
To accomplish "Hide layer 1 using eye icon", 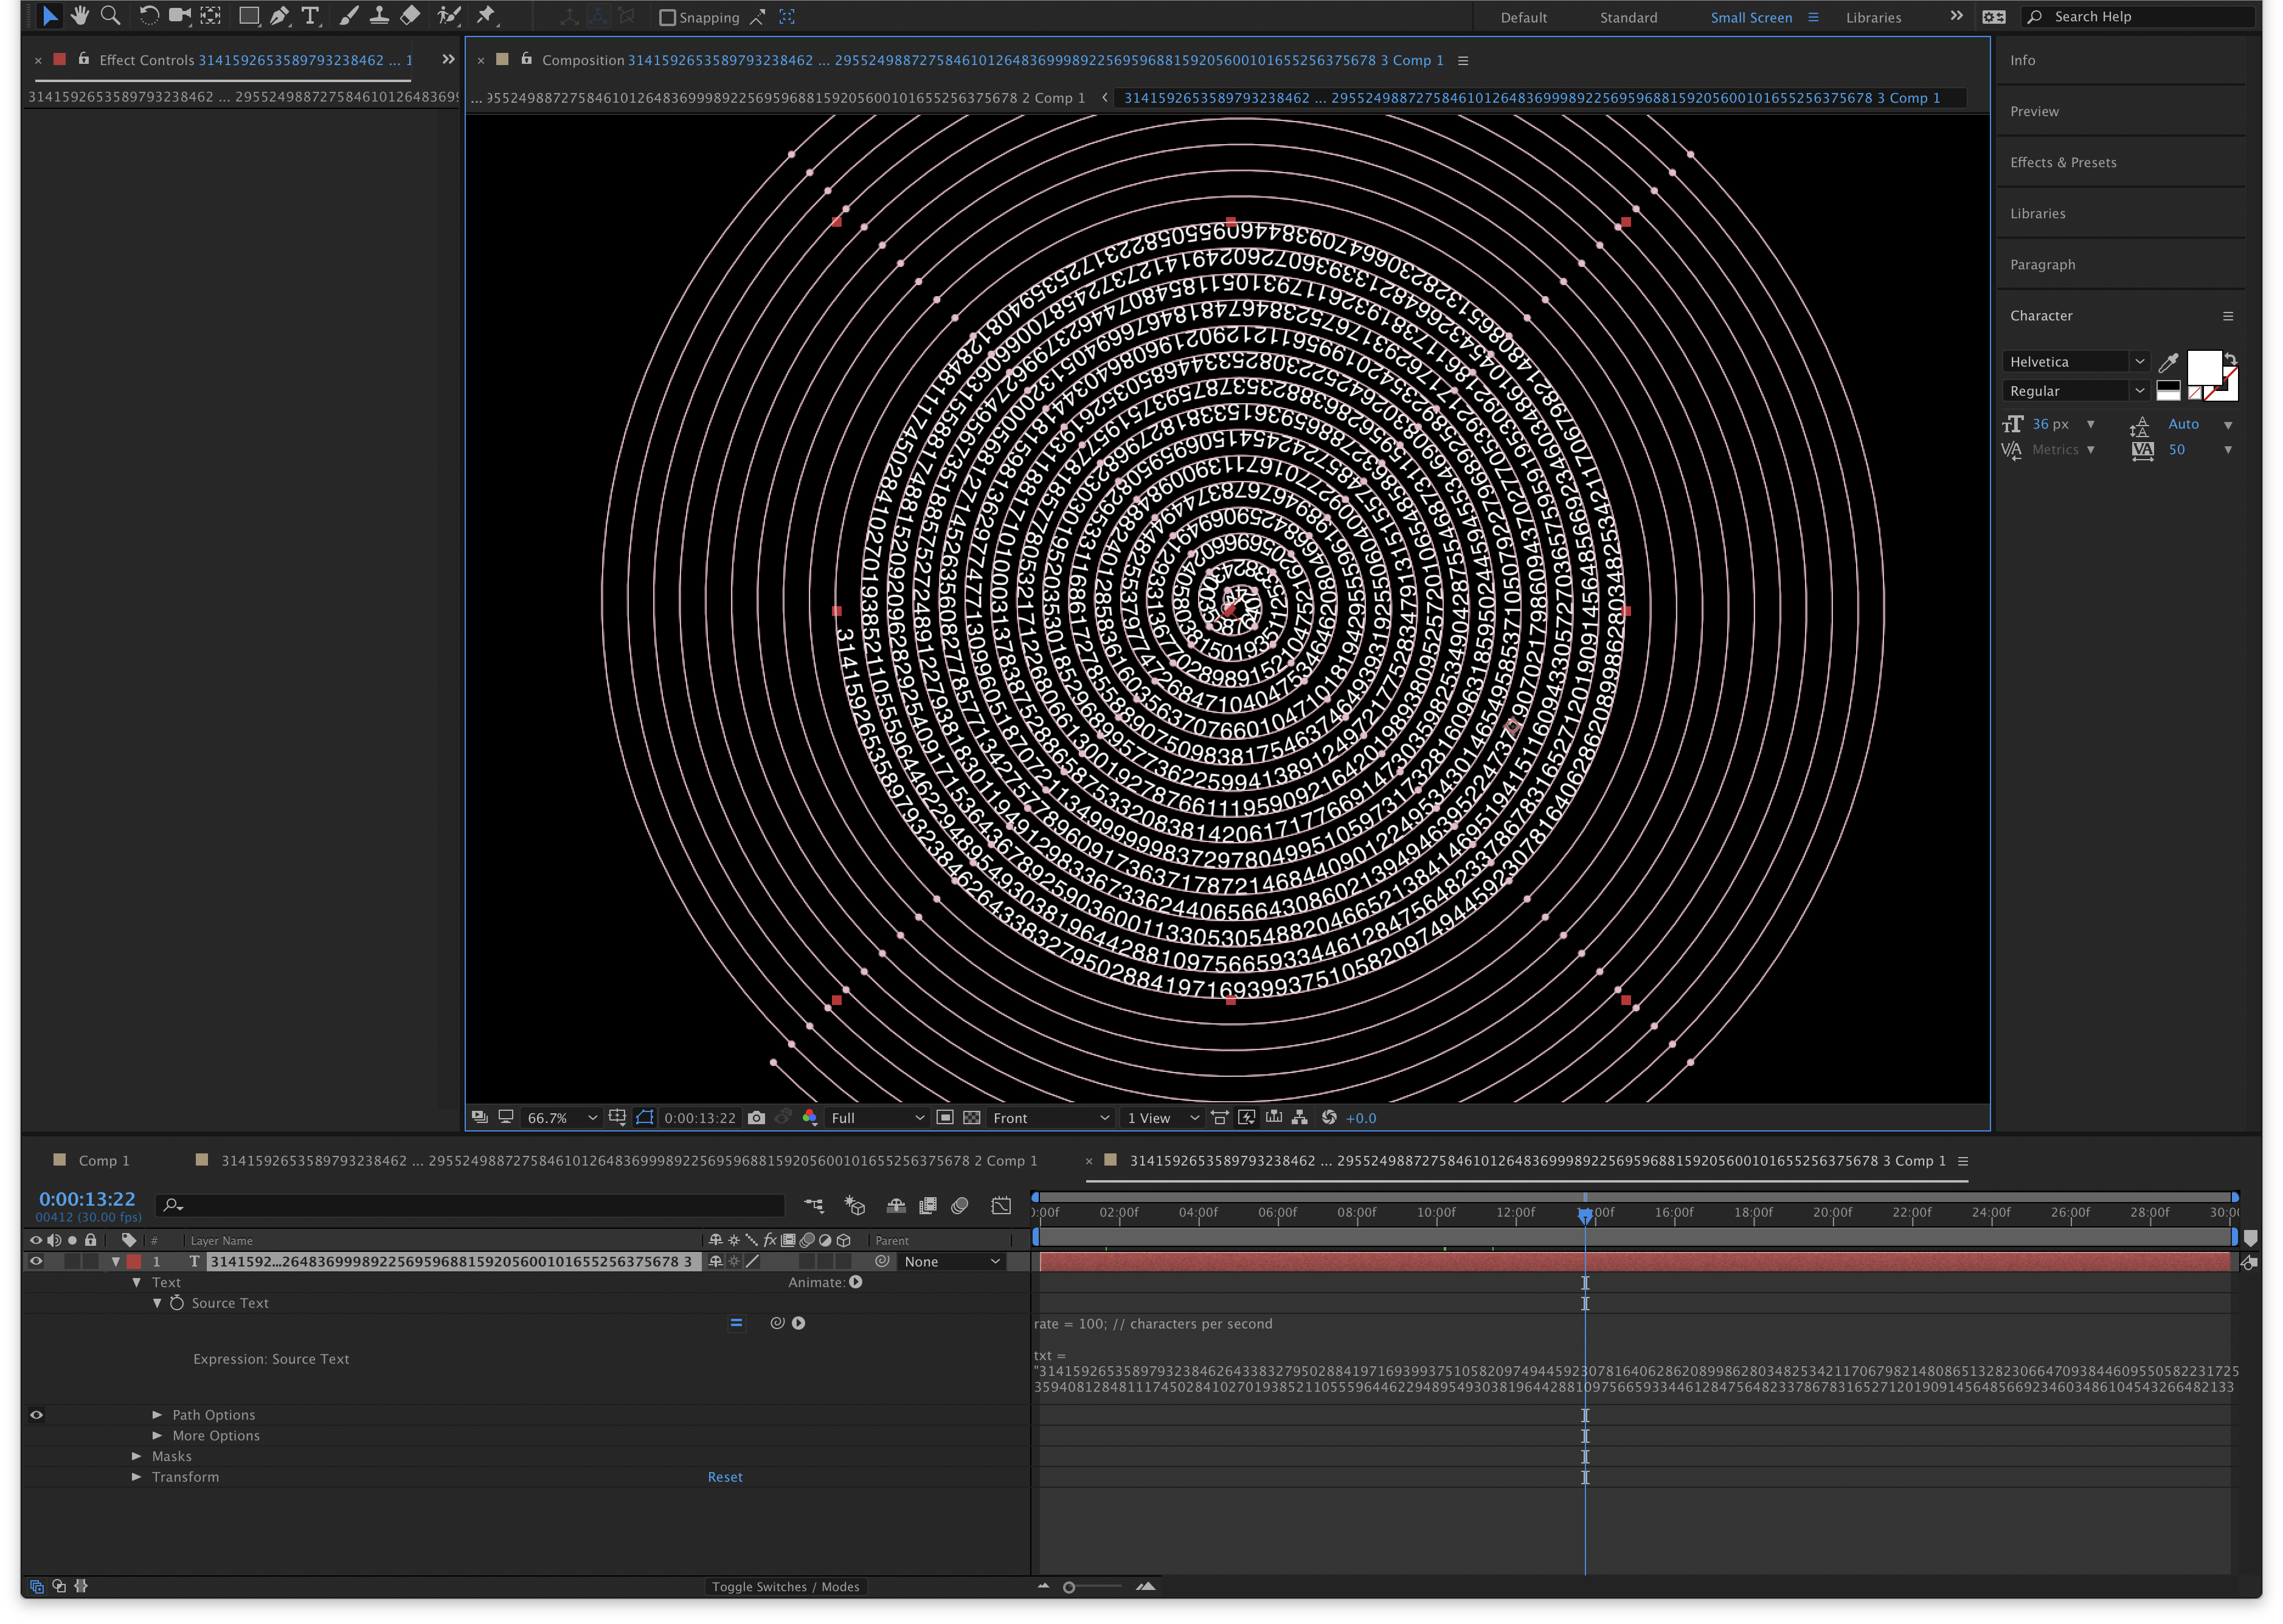I will [36, 1261].
